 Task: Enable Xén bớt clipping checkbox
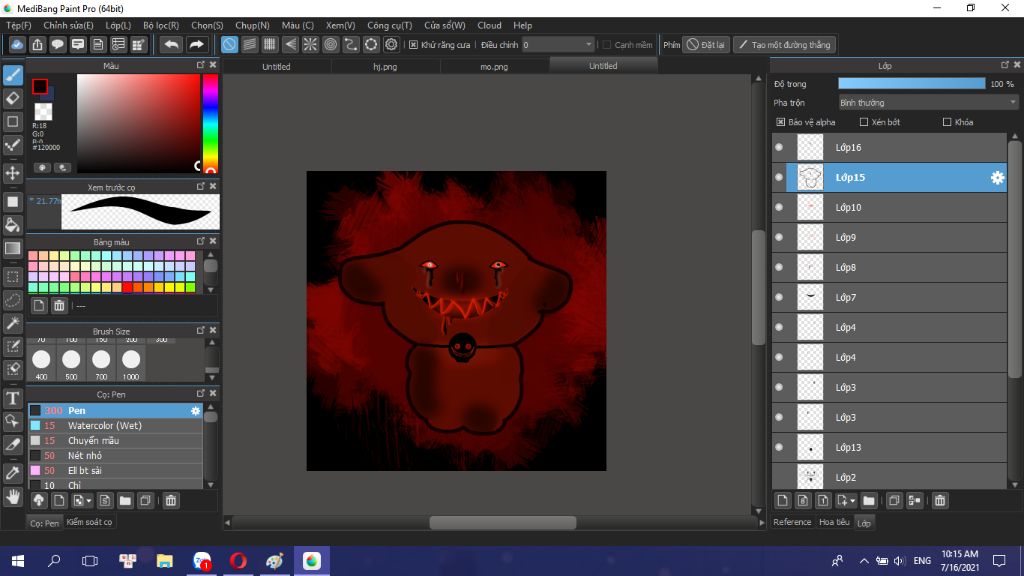pos(864,122)
